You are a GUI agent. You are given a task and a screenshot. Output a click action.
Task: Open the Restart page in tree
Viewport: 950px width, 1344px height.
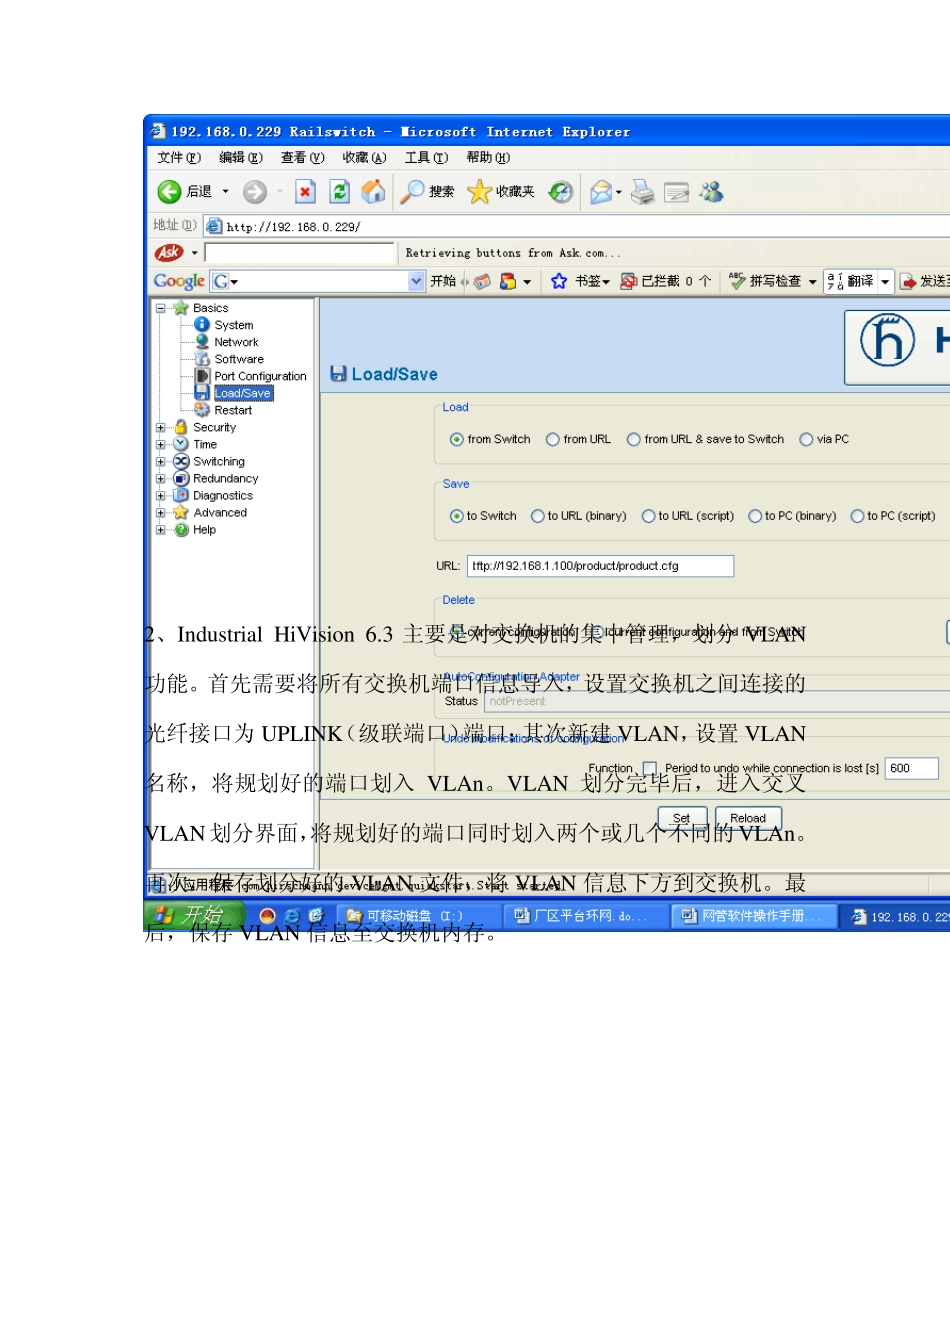pos(233,410)
